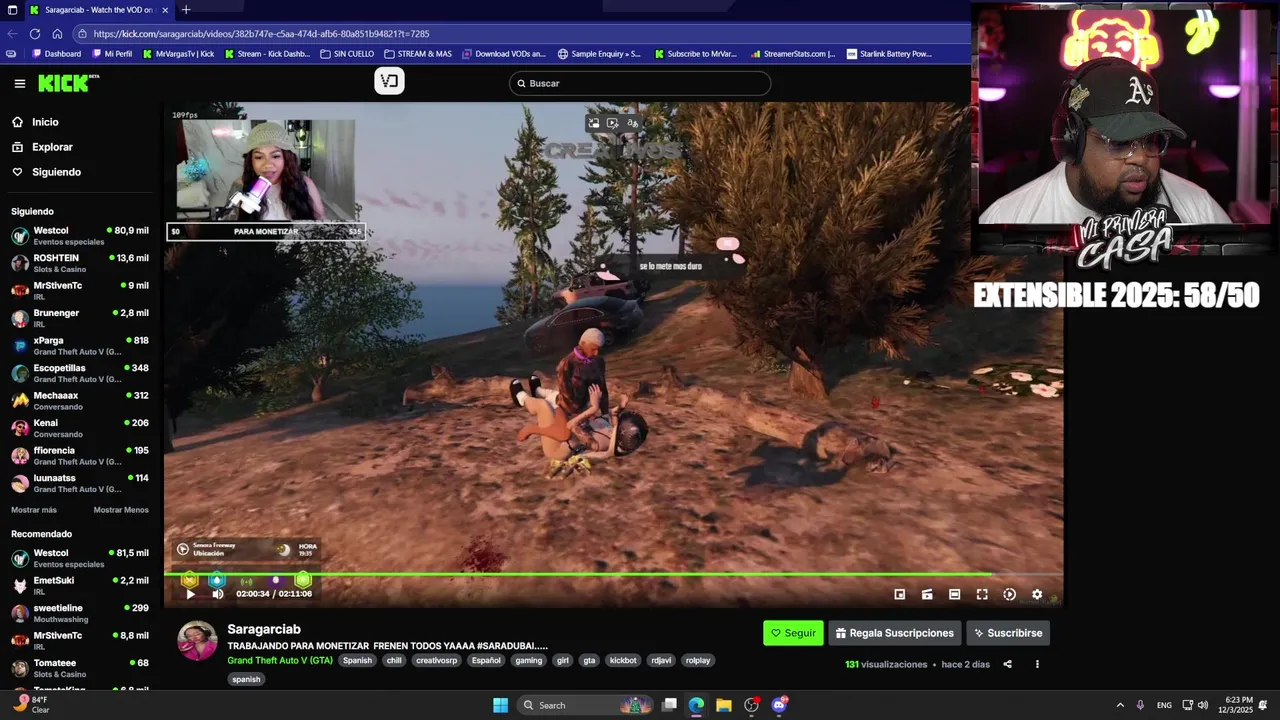Viewport: 1280px width, 720px height.
Task: Open EmetSuki recommended channel
Action: pyautogui.click(x=80, y=585)
